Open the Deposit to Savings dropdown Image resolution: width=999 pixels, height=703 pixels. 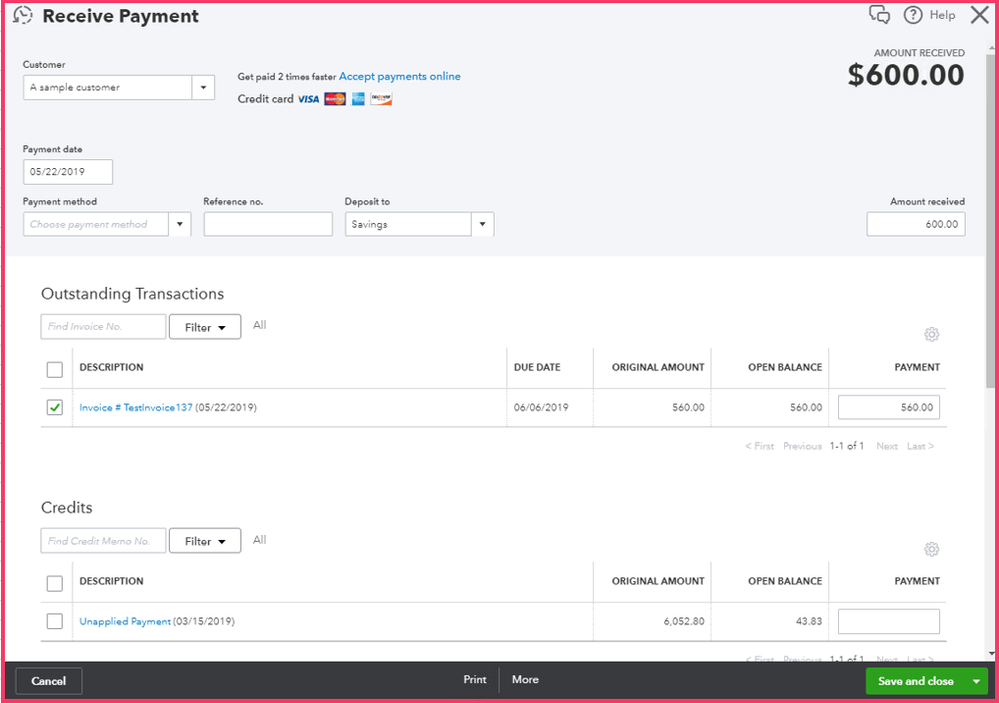(482, 224)
